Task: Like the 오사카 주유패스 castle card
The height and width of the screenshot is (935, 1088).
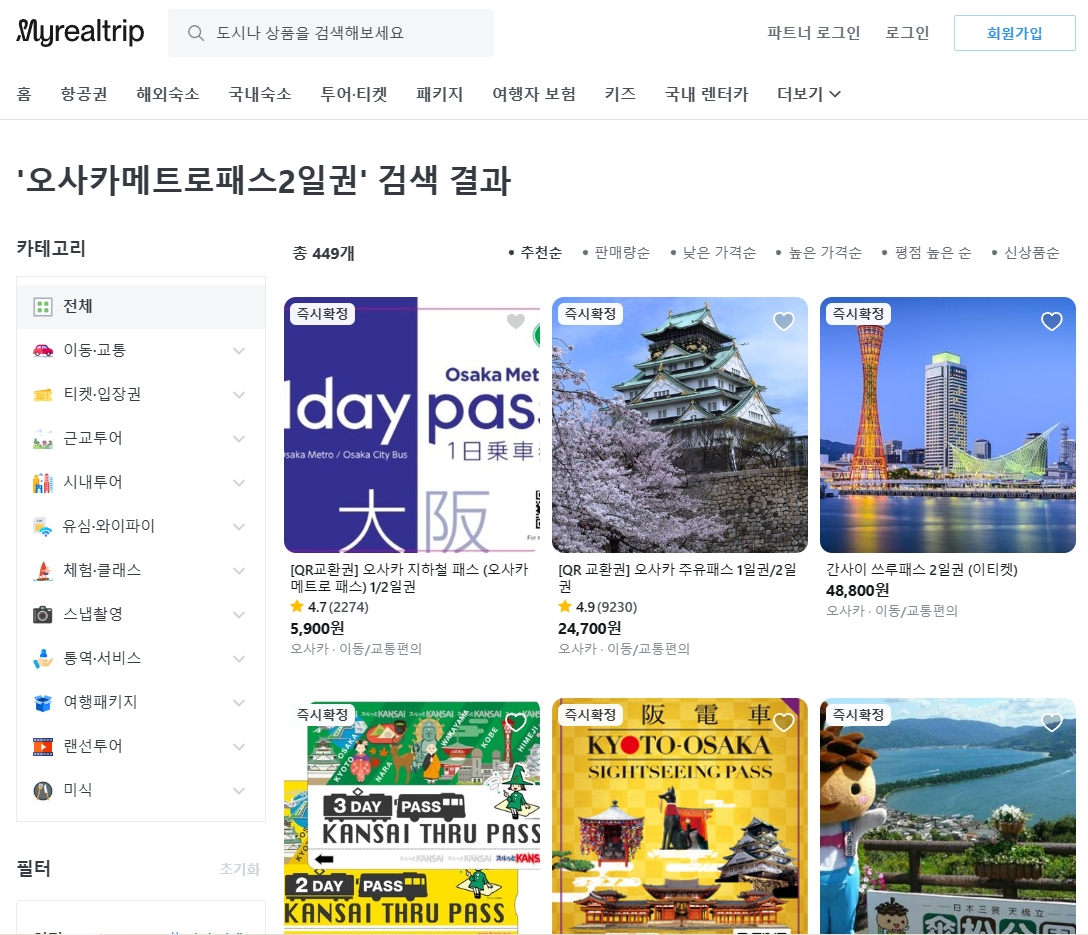Action: click(x=784, y=321)
